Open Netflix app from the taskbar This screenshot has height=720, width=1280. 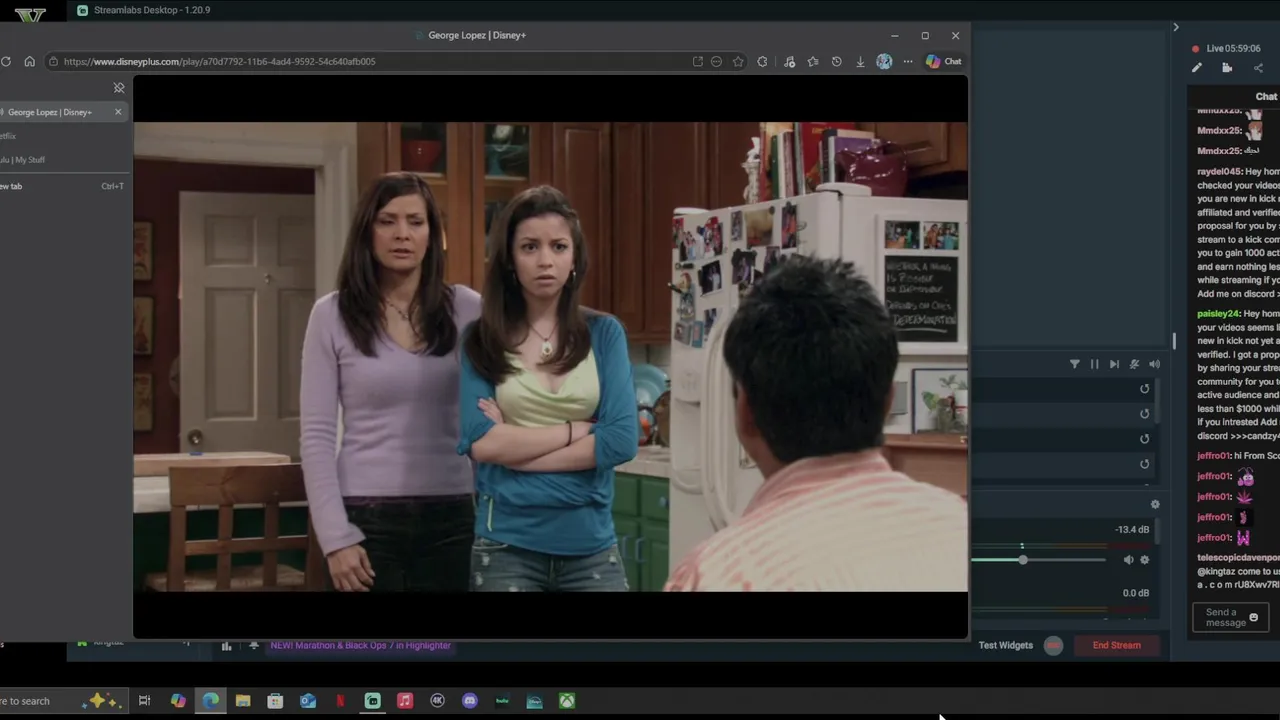[340, 701]
